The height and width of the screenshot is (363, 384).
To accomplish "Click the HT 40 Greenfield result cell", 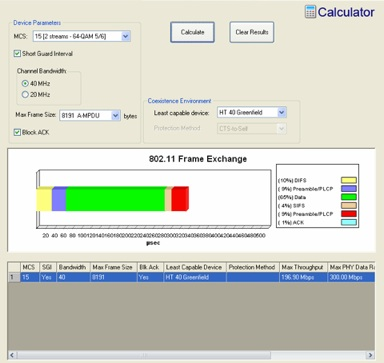I will [x=195, y=277].
